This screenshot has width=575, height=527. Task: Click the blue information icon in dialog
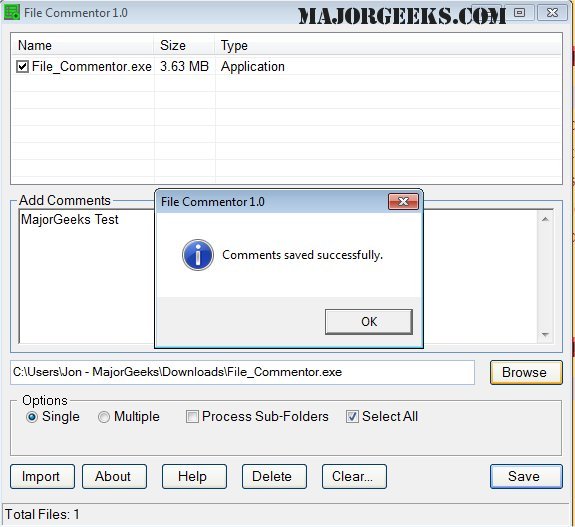(x=198, y=255)
